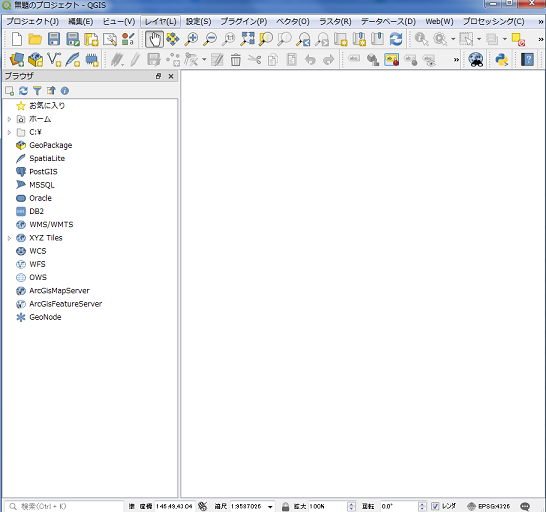This screenshot has height=512, width=546.
Task: Open the ビュー(V) menu
Action: tap(119, 22)
